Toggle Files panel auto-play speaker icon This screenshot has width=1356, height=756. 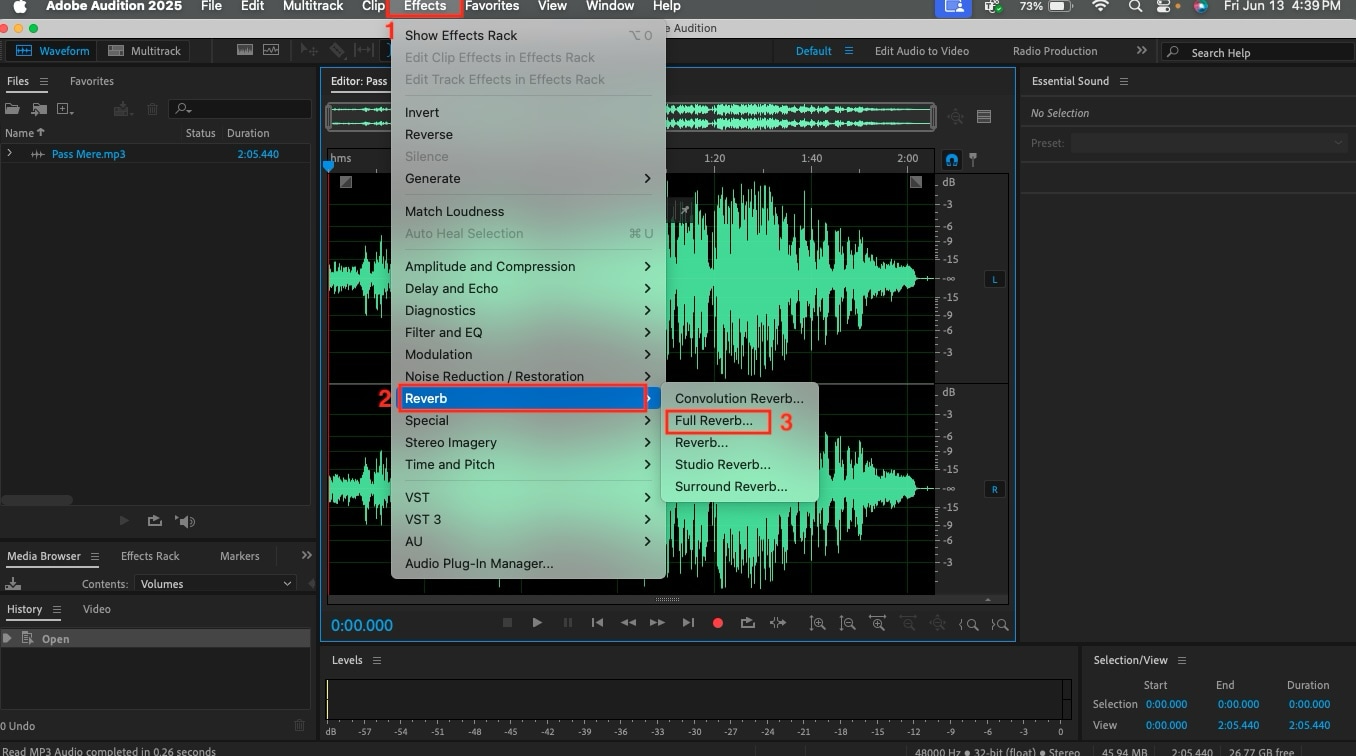(185, 521)
